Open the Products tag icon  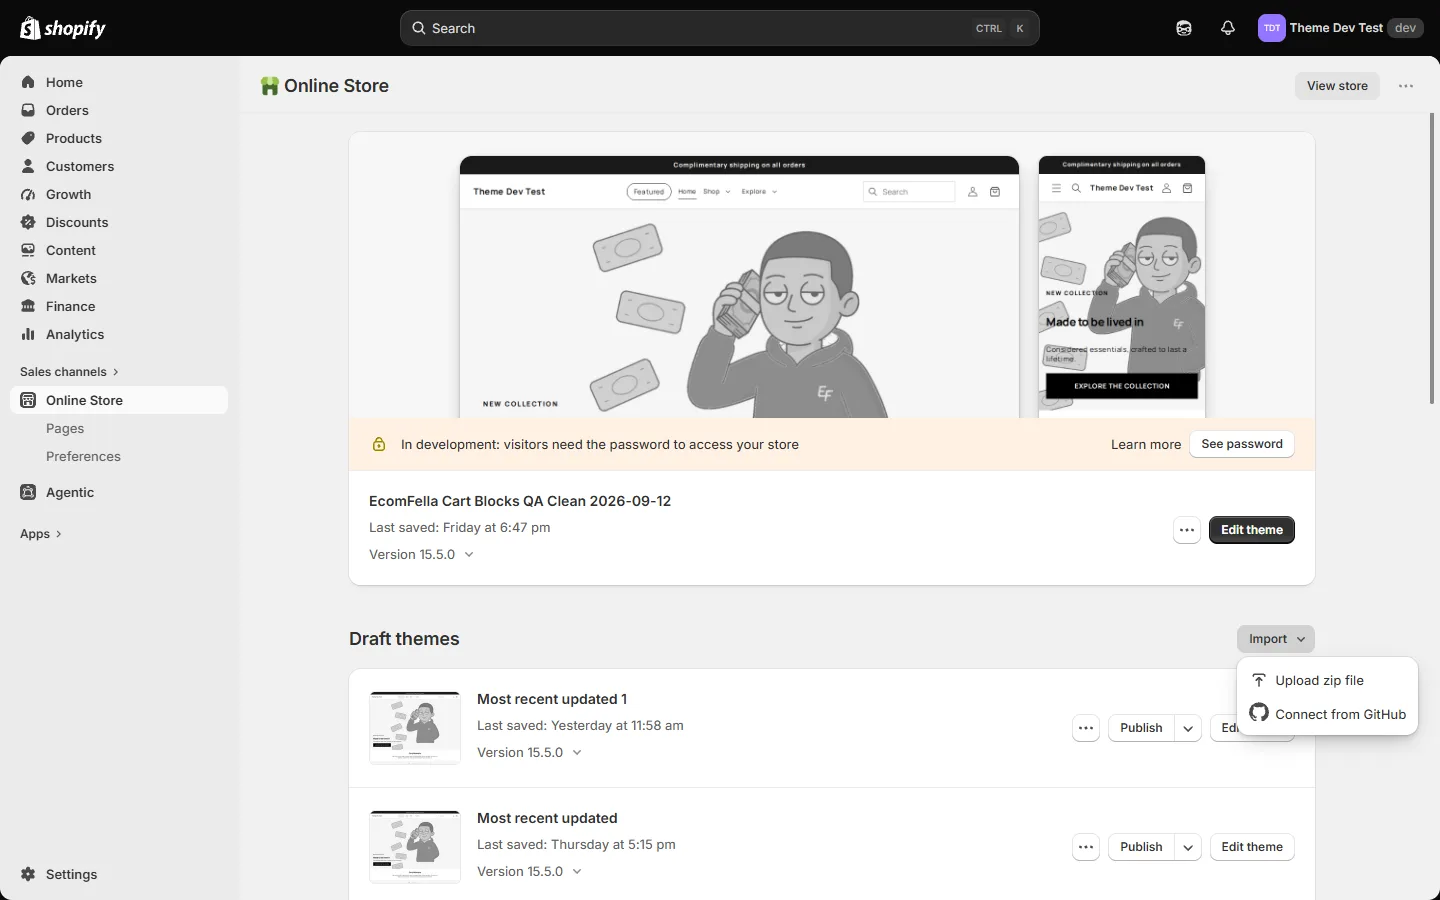[x=28, y=138]
